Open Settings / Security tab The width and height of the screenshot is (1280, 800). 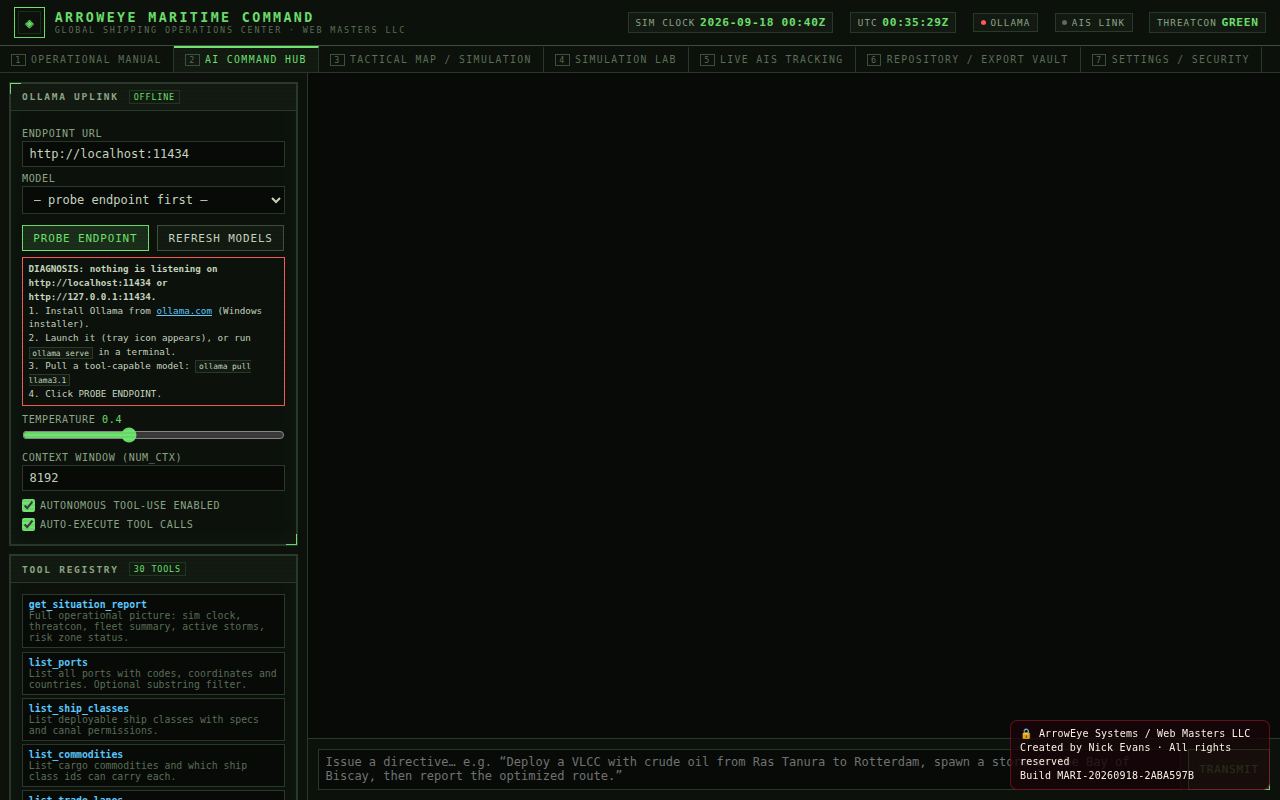(1170, 59)
